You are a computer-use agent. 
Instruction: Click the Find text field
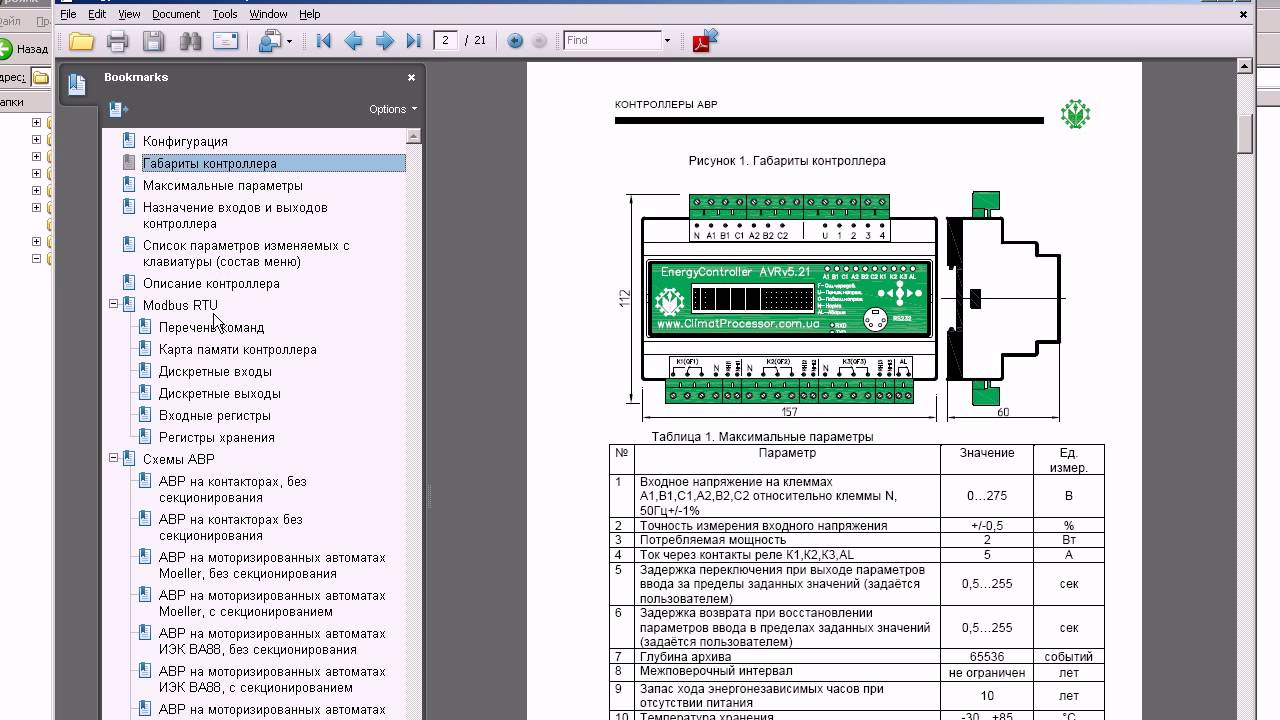(x=612, y=41)
